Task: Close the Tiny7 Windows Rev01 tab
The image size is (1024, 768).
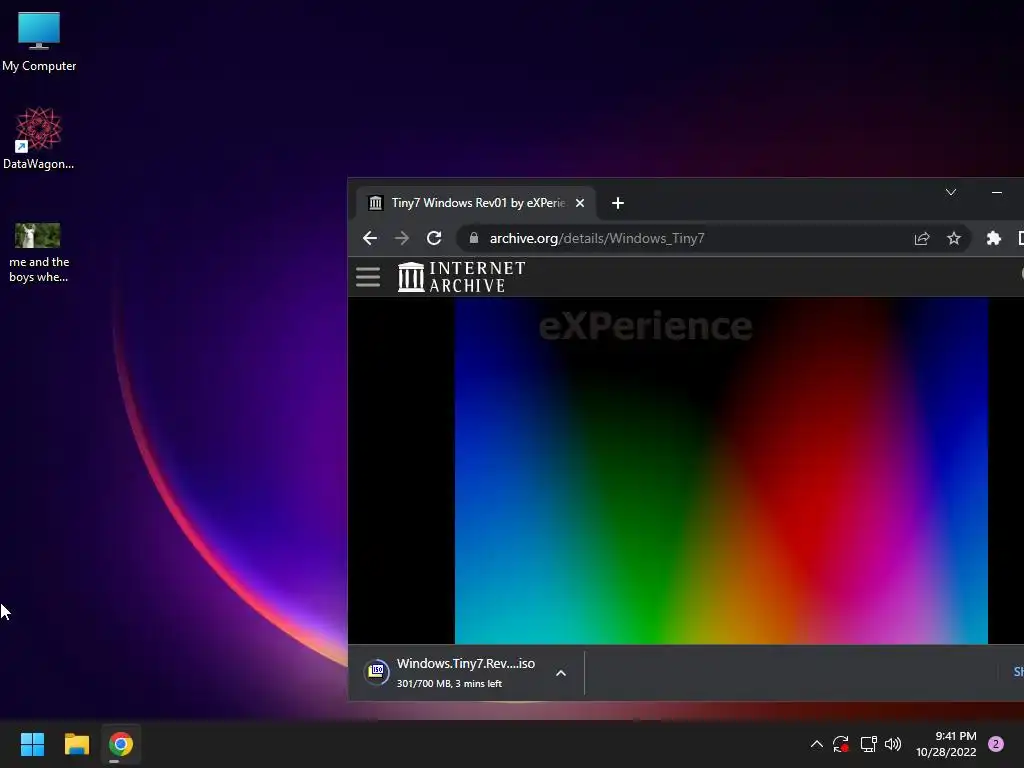Action: 579,203
